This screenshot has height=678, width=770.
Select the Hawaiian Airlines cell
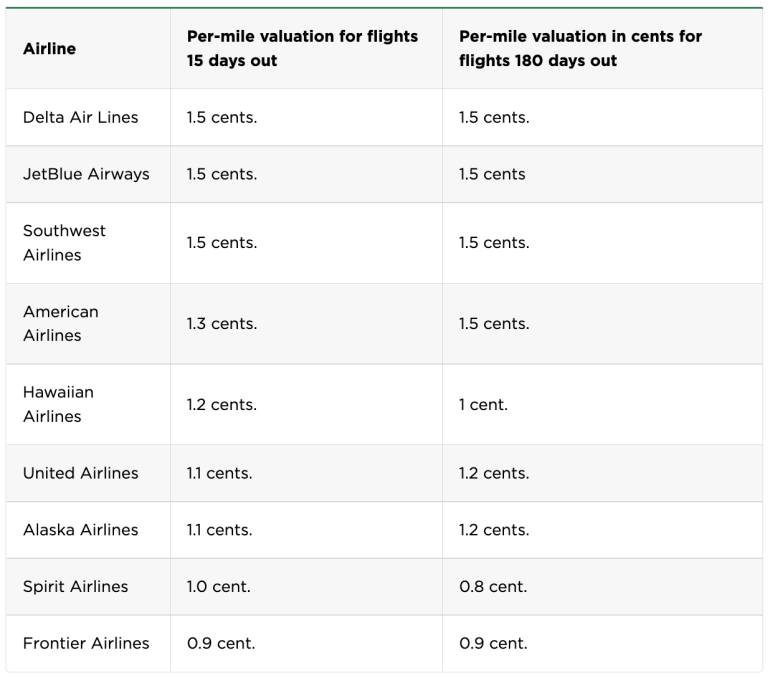[x=58, y=405]
